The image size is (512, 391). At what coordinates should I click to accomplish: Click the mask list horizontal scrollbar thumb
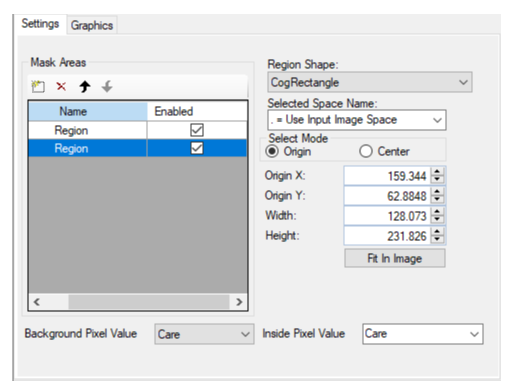[x=149, y=302]
